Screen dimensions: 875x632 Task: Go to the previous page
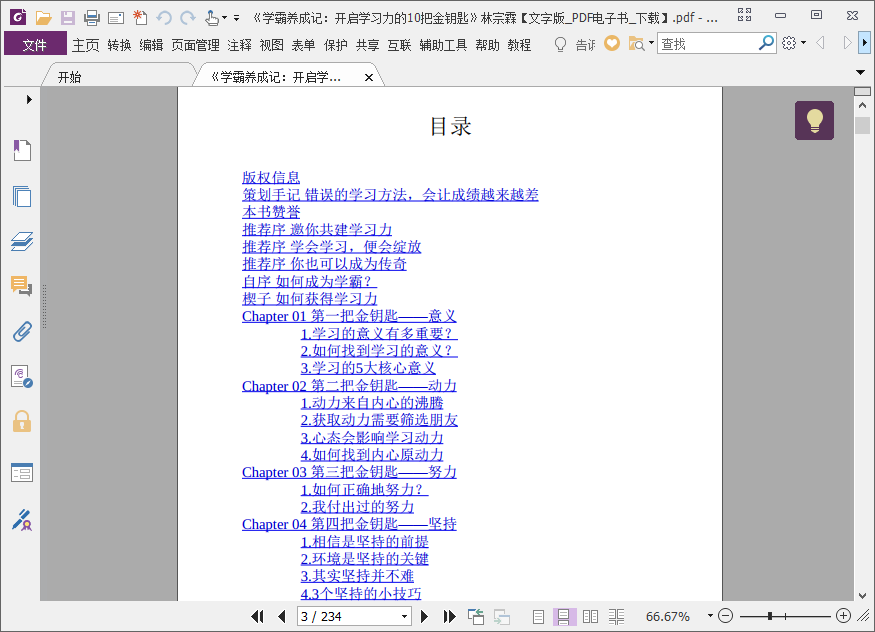pos(281,616)
